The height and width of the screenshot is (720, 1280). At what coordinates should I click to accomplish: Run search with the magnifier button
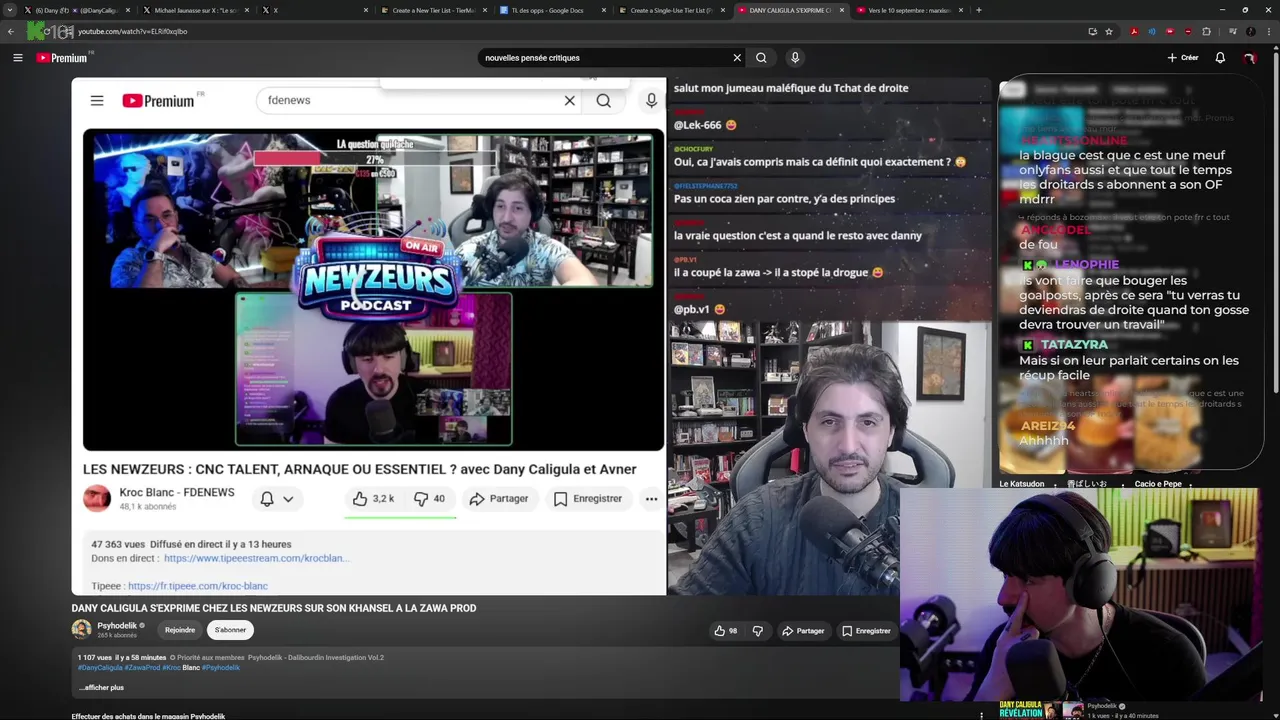(x=761, y=58)
